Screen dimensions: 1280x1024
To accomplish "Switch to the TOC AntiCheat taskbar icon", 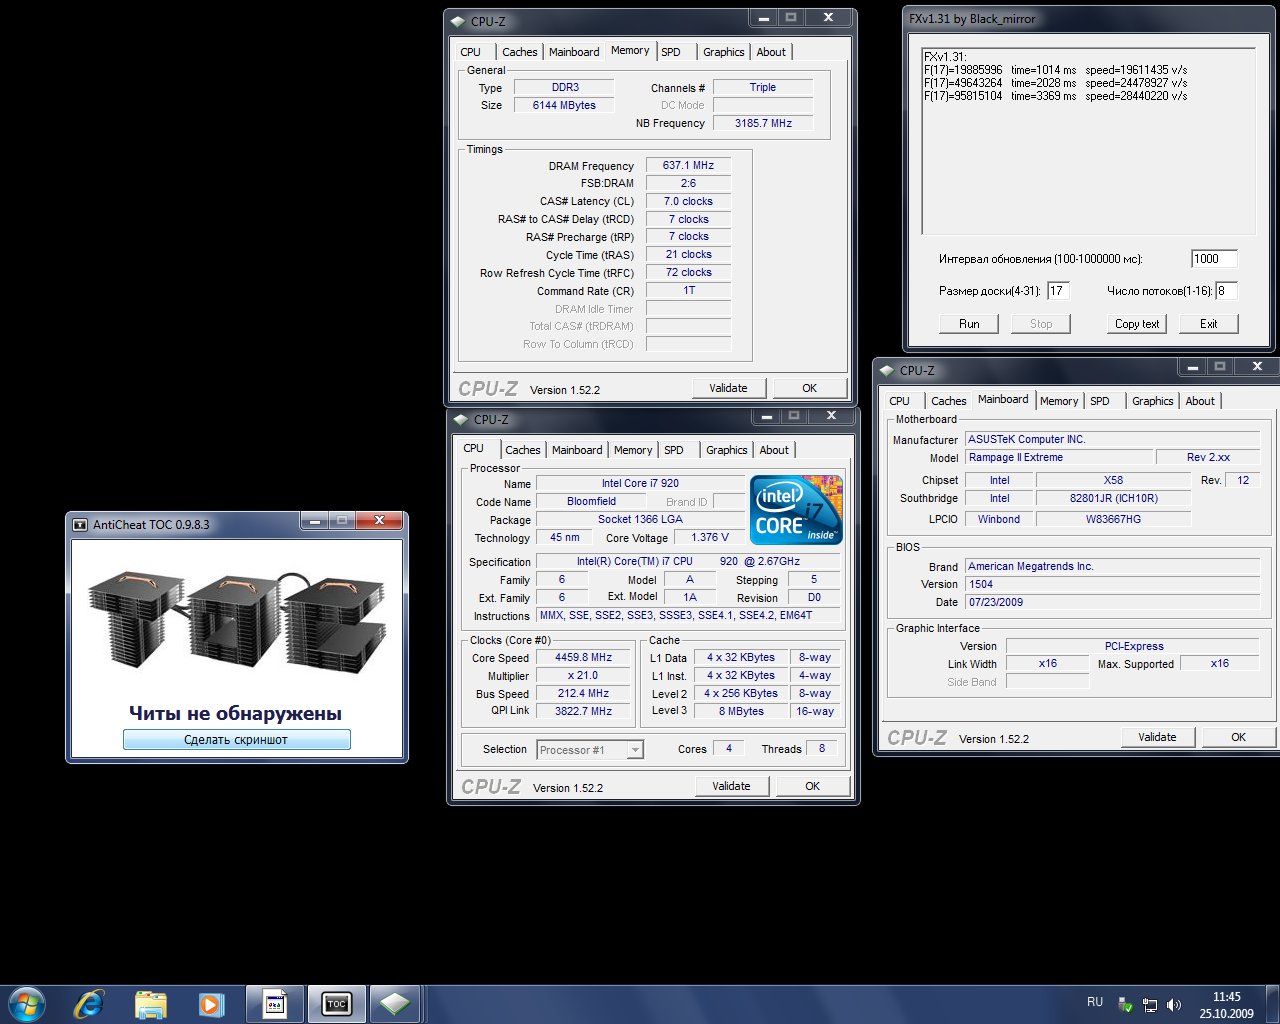I will coord(337,1004).
